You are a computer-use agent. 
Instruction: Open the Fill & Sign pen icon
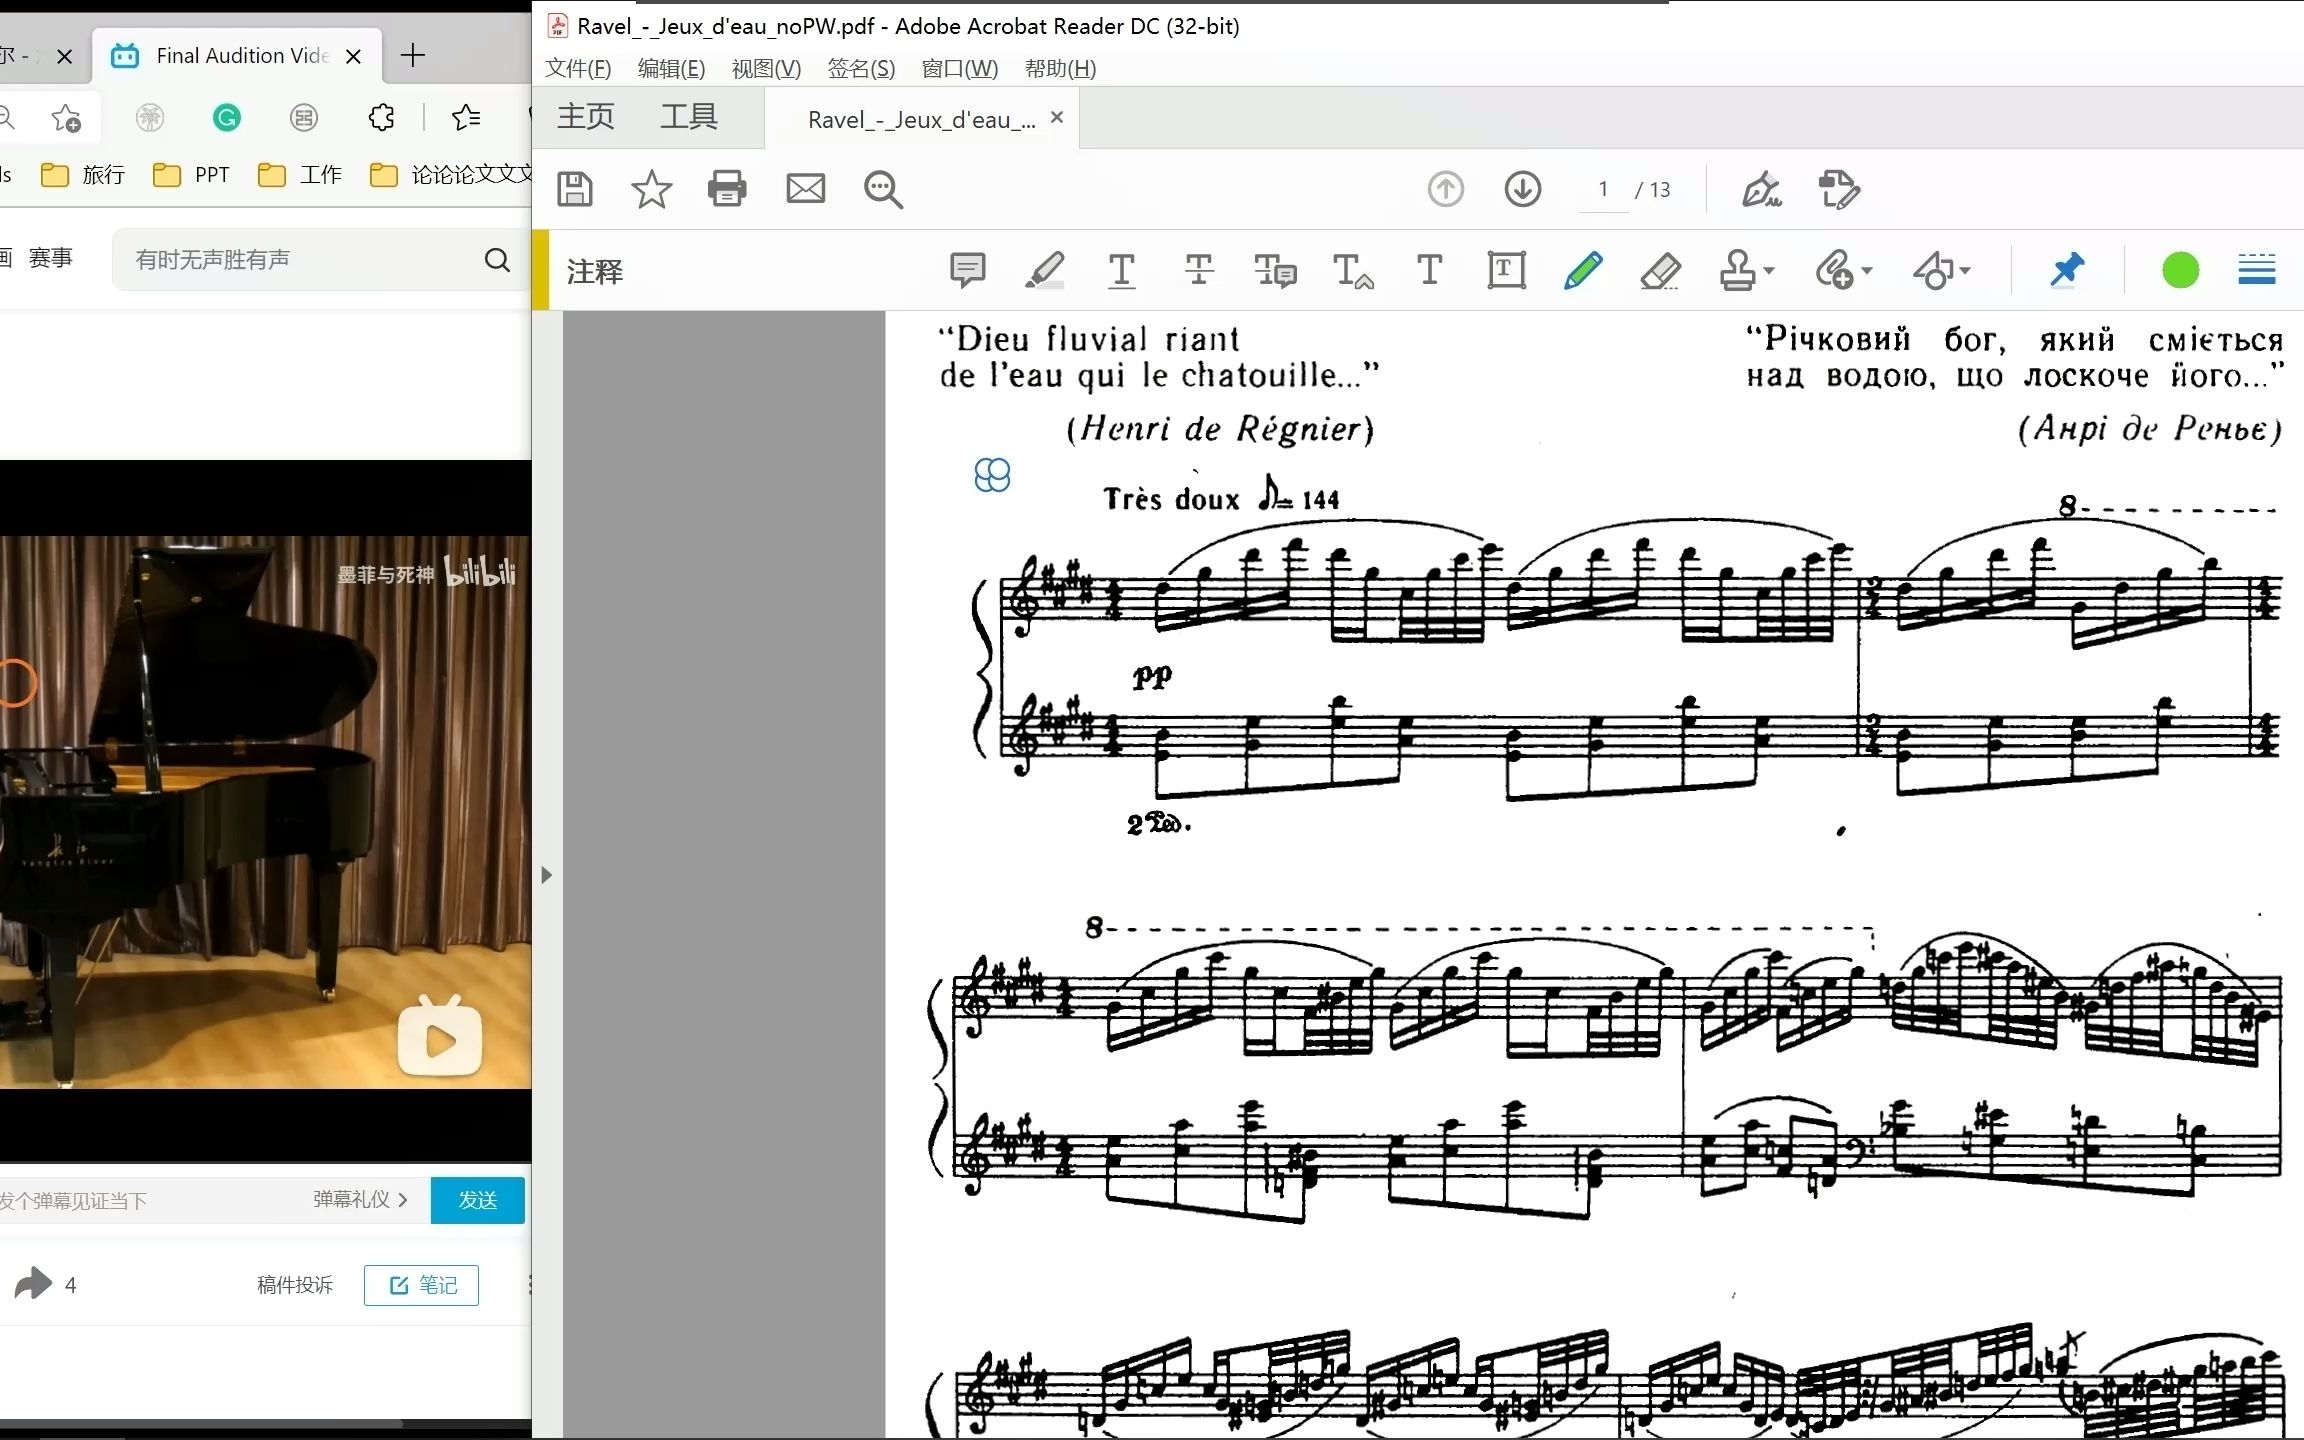pos(1761,189)
